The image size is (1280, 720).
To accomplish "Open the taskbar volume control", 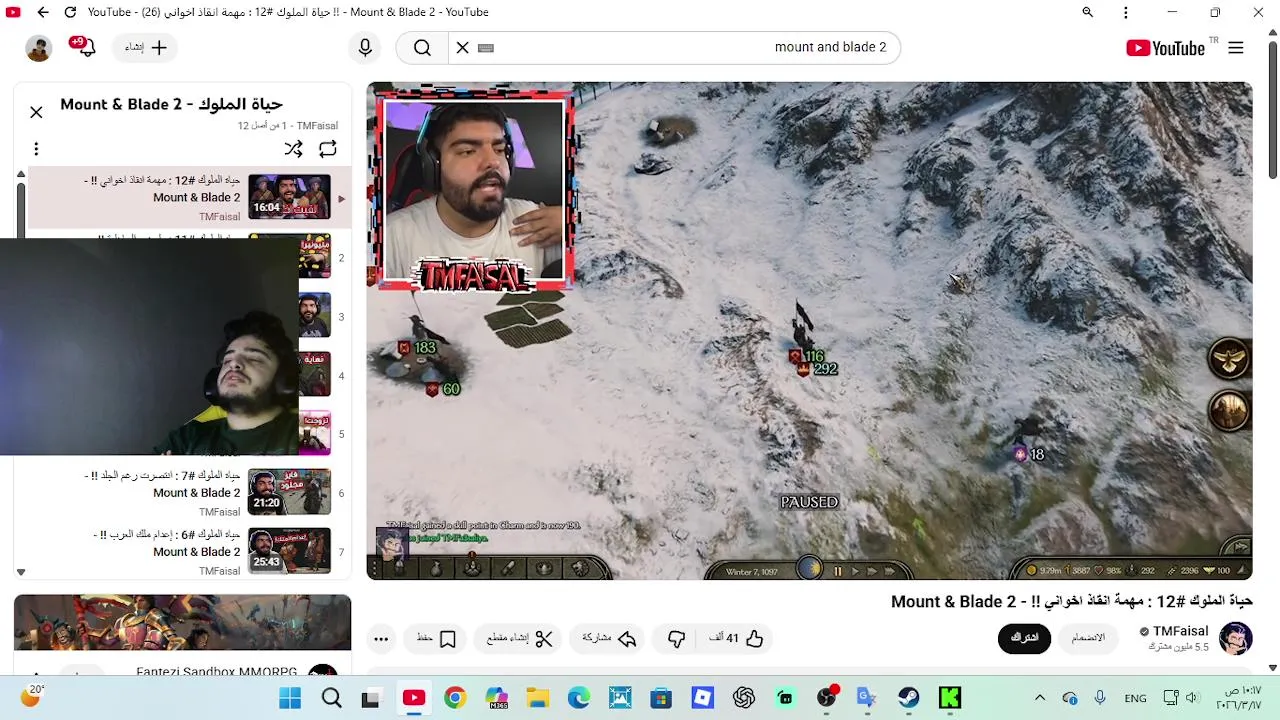I will pos(1192,698).
